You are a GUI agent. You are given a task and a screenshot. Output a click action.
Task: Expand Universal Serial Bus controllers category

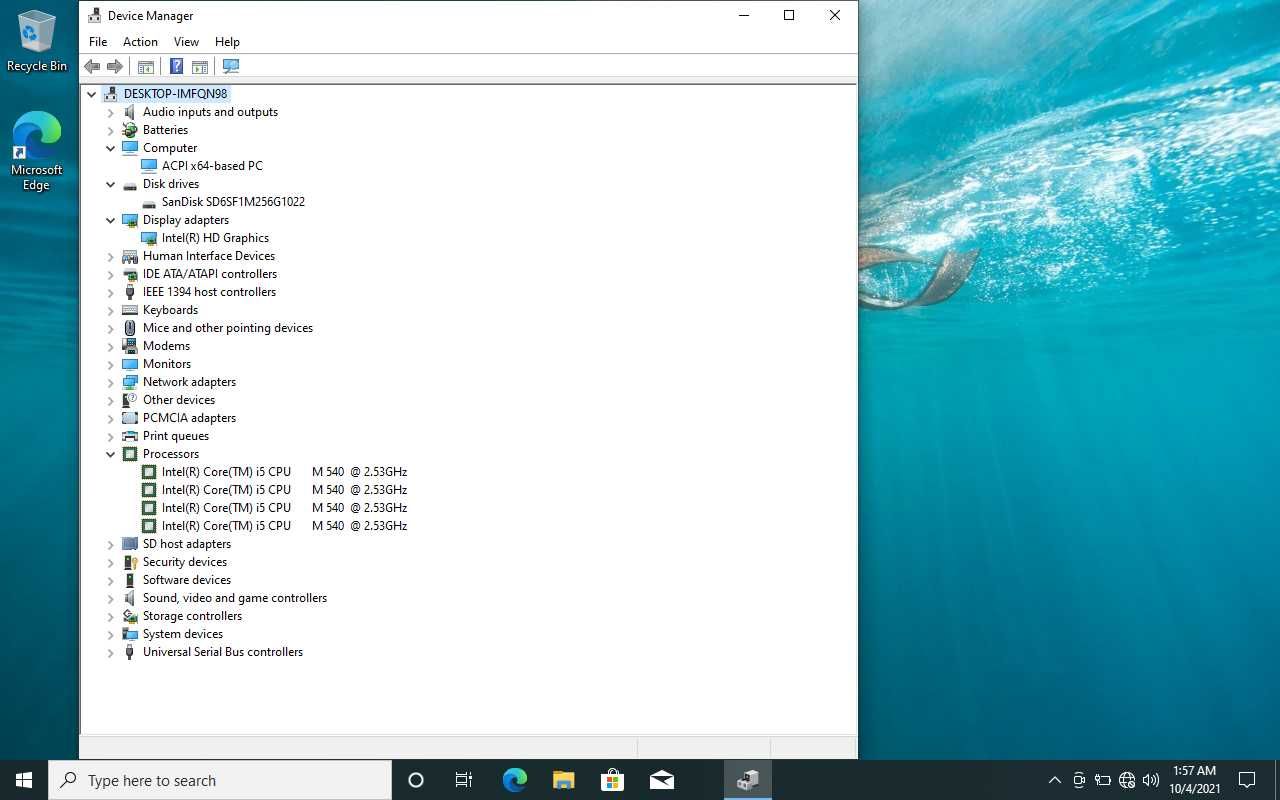111,652
